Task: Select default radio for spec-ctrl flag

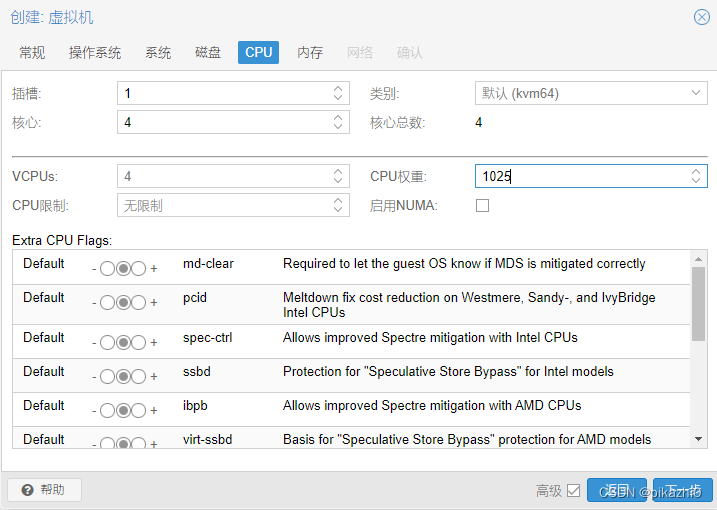Action: point(123,343)
